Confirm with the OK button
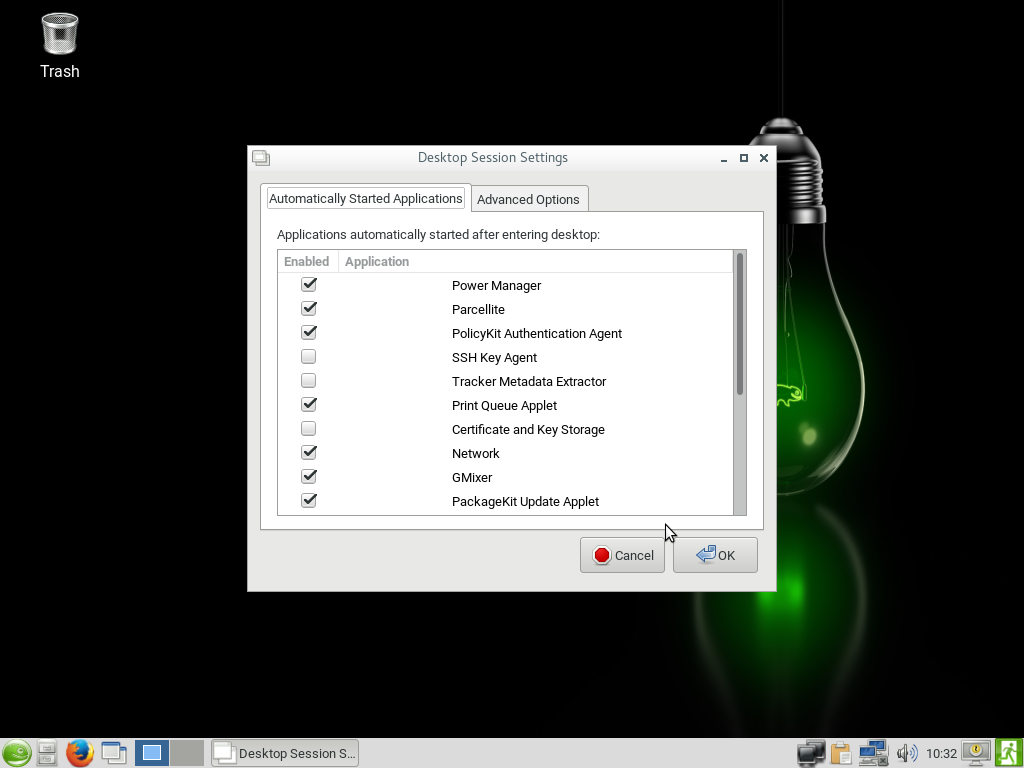The height and width of the screenshot is (768, 1024). pos(715,555)
